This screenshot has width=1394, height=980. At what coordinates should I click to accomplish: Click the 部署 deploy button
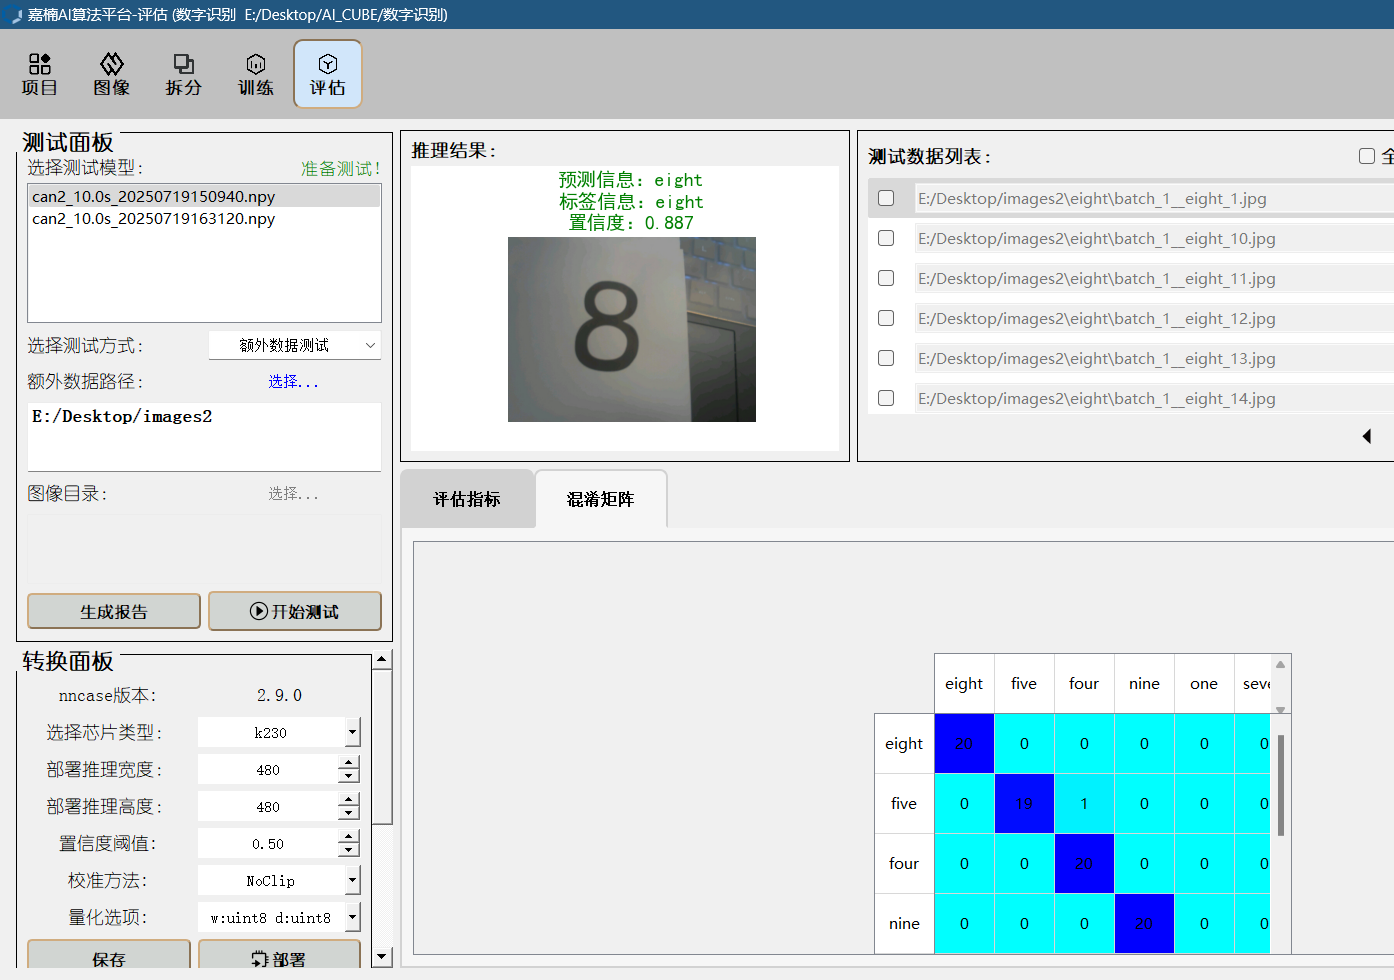pos(279,958)
